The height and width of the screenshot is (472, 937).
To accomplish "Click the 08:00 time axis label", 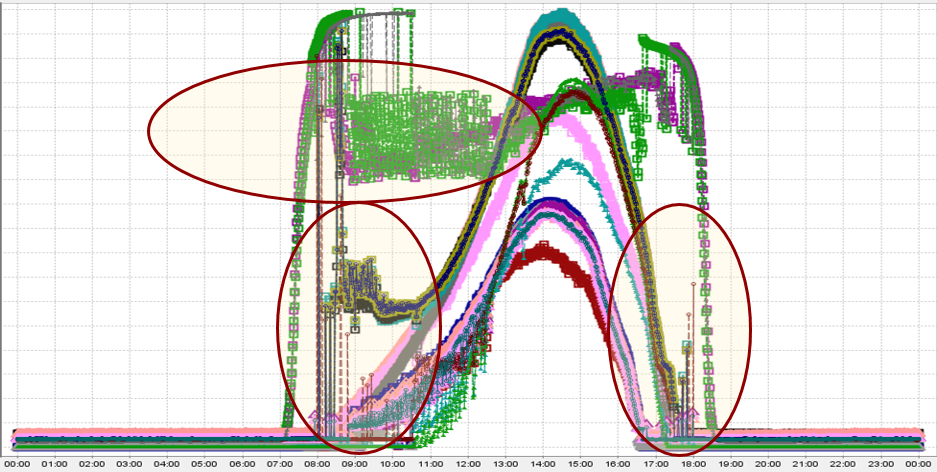I will point(318,464).
